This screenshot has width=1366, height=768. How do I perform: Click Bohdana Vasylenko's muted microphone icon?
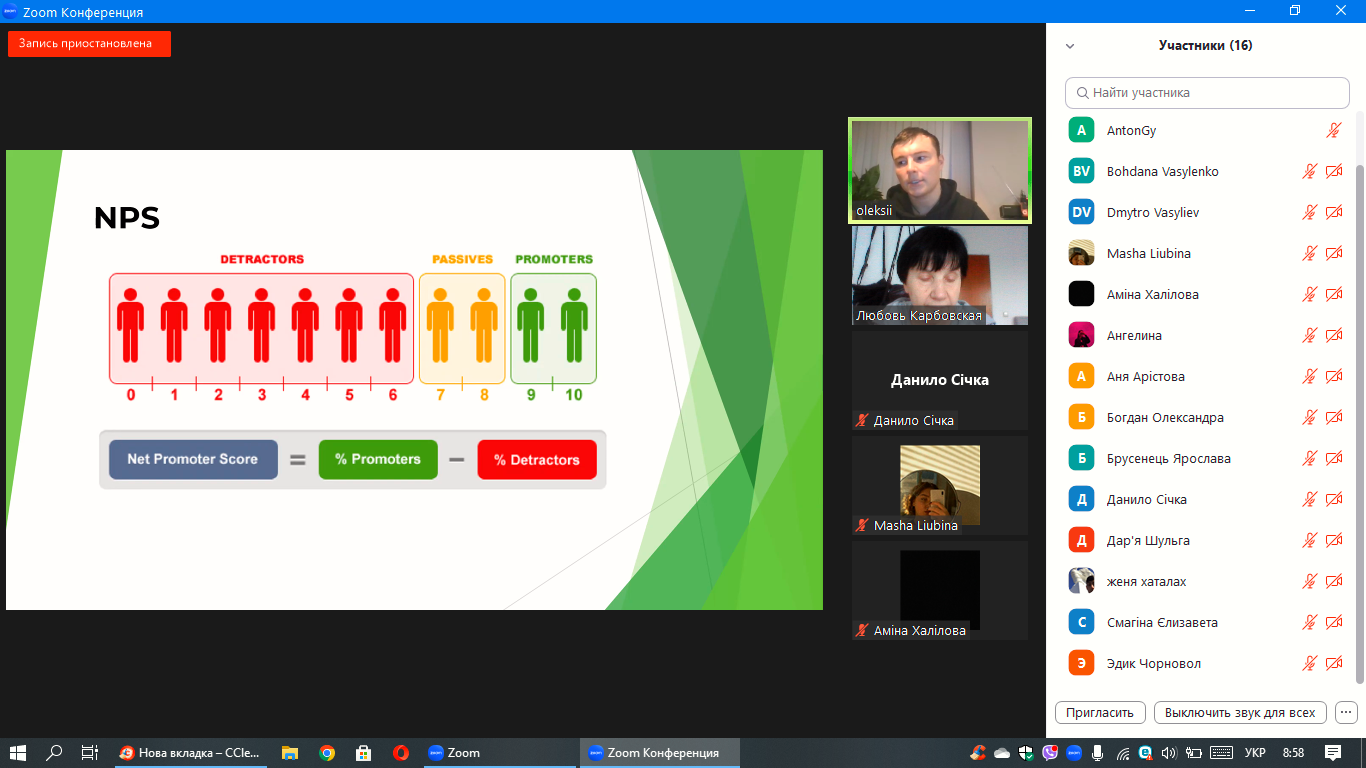pyautogui.click(x=1309, y=171)
